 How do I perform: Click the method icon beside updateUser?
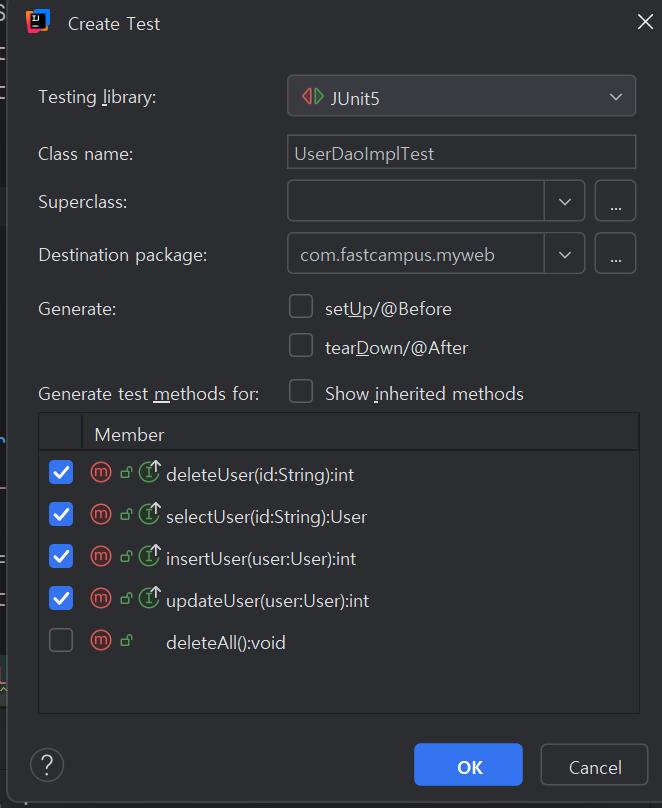tap(101, 598)
